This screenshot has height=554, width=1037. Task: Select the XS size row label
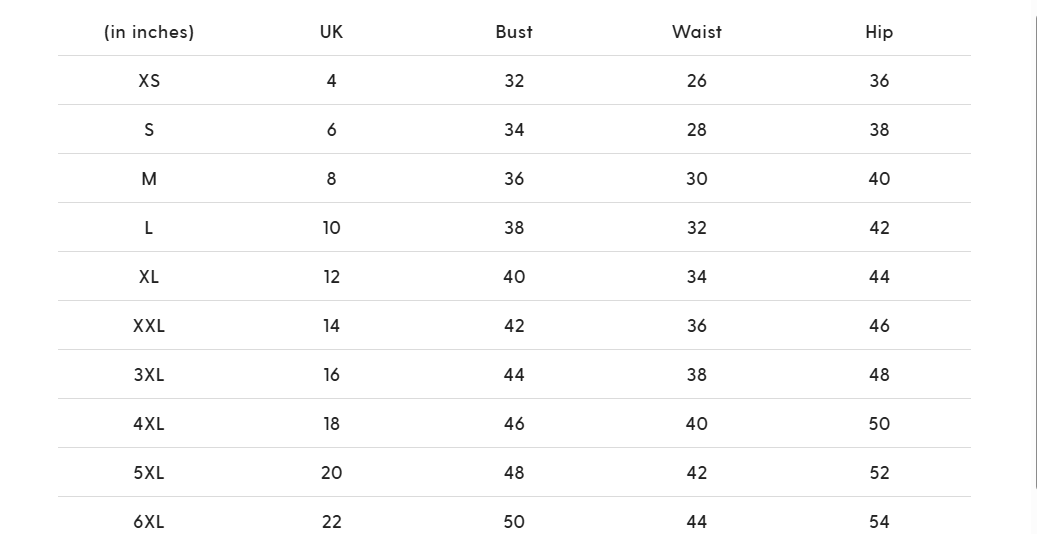click(x=149, y=81)
